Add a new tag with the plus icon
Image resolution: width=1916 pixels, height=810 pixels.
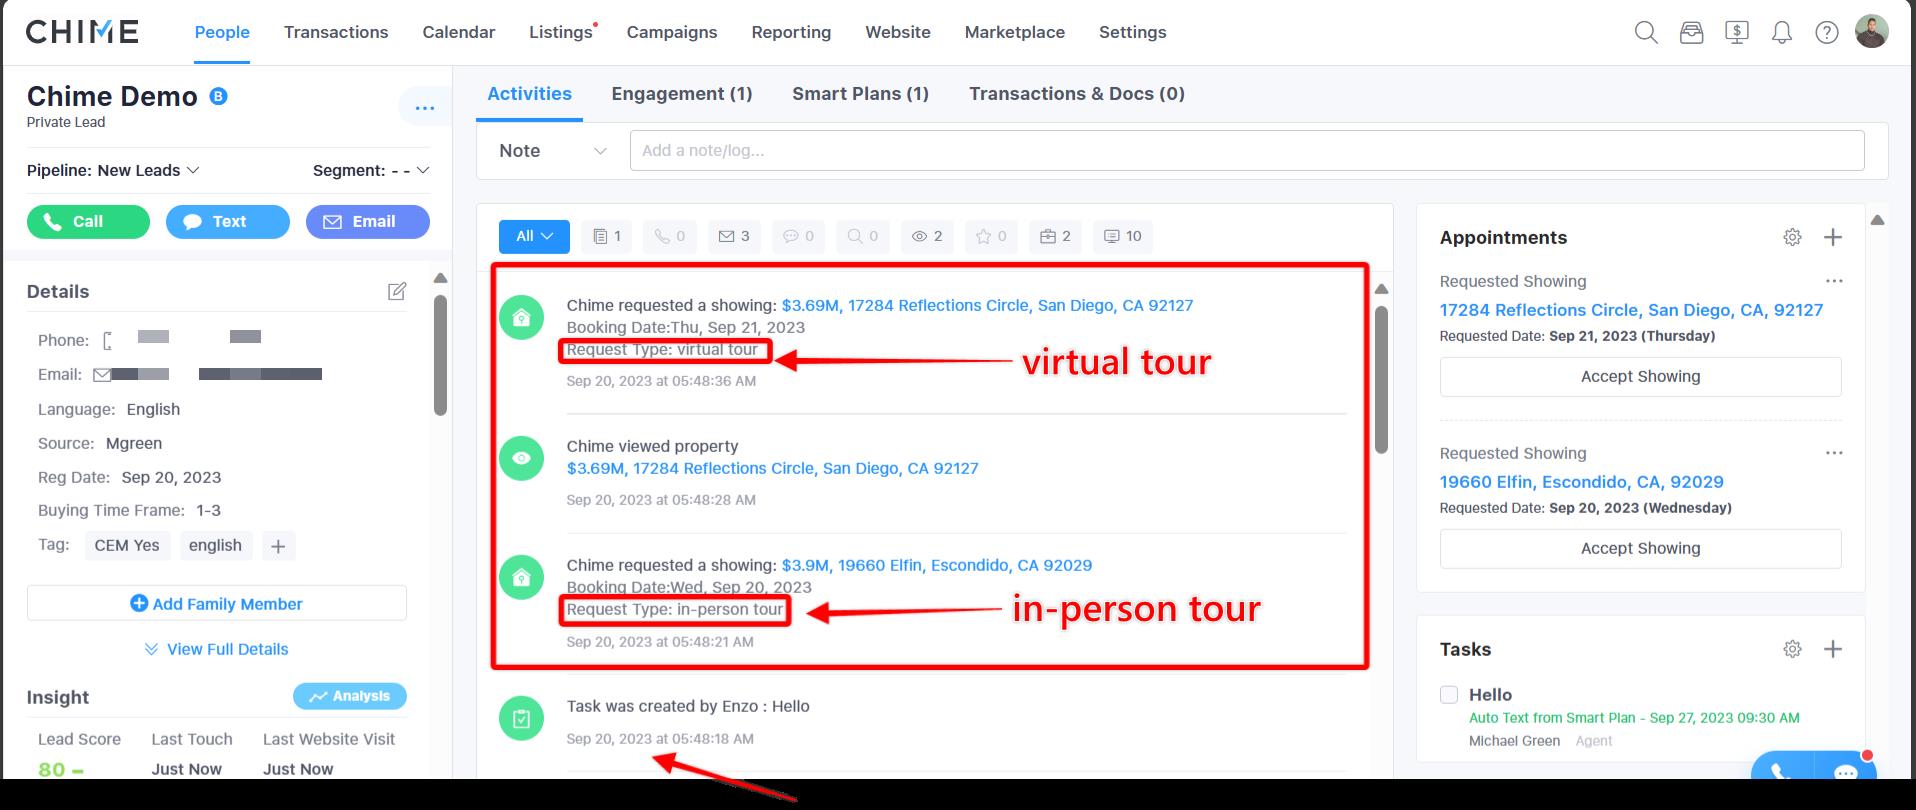278,546
